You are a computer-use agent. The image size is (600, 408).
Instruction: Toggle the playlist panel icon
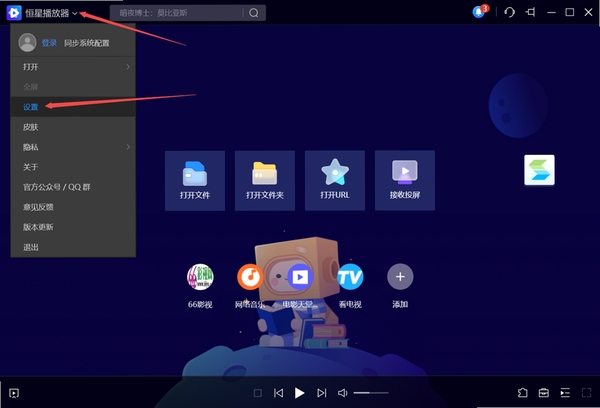(x=565, y=393)
